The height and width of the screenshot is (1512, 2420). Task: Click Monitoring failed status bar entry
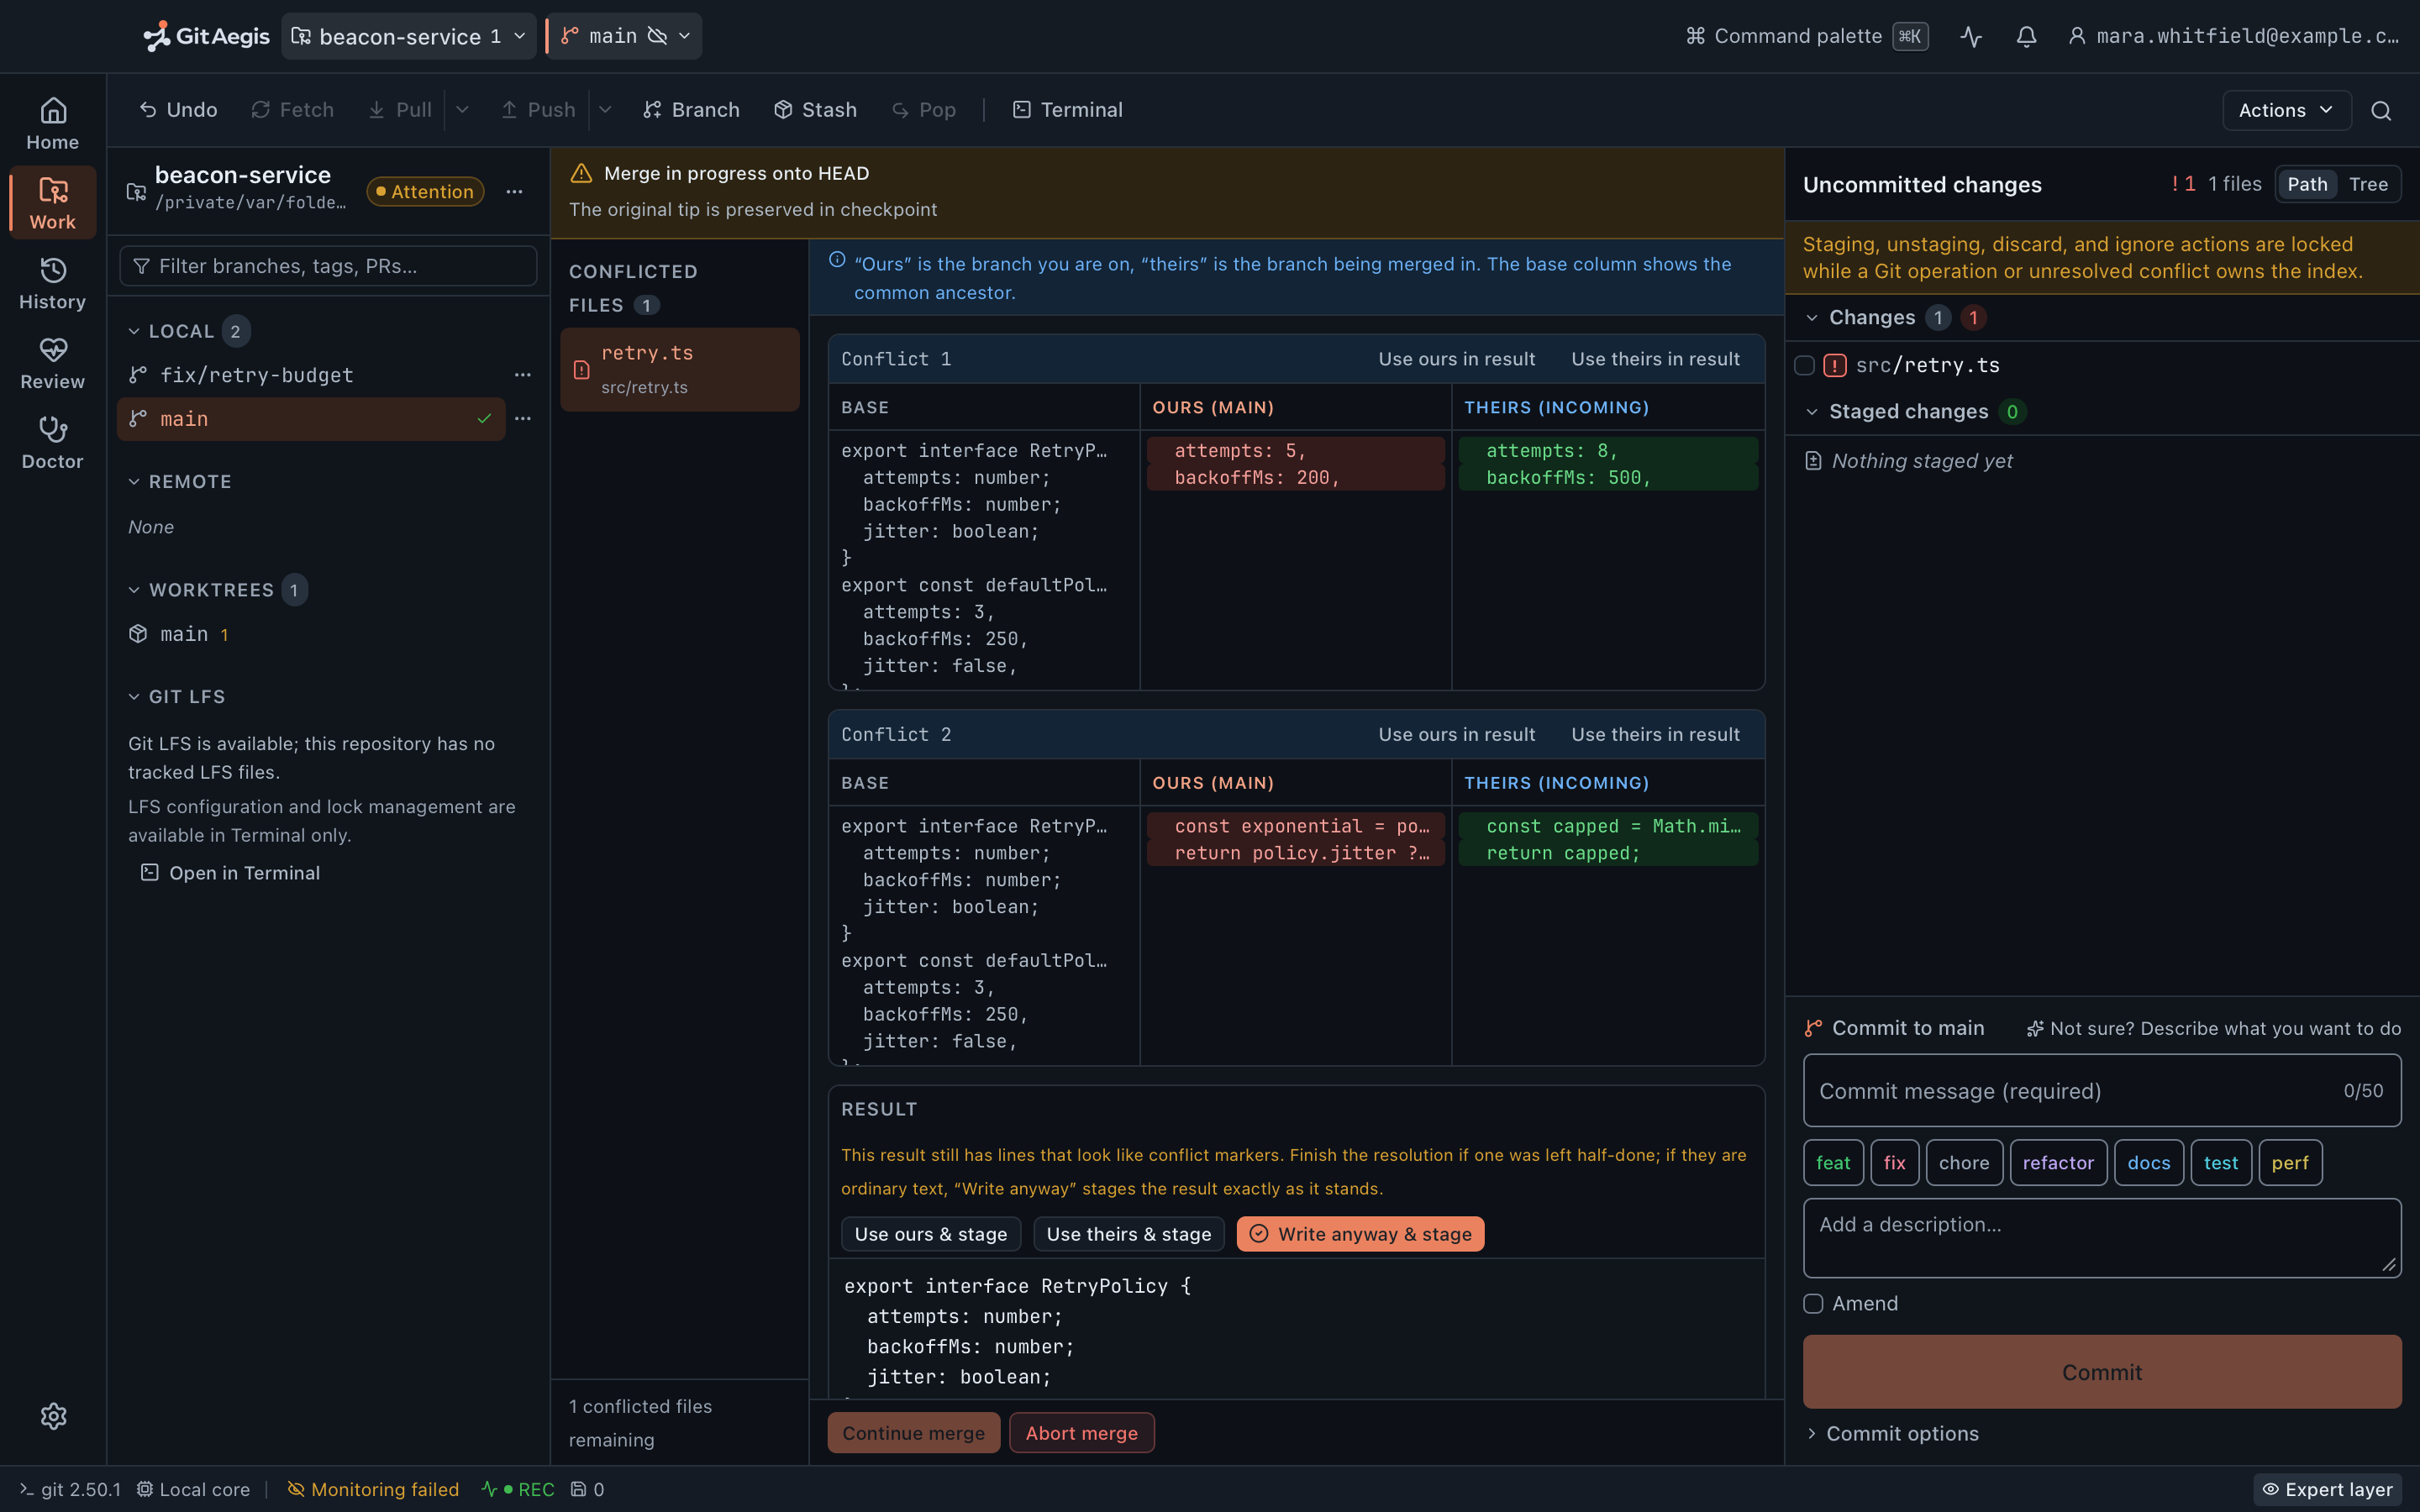pyautogui.click(x=373, y=1489)
